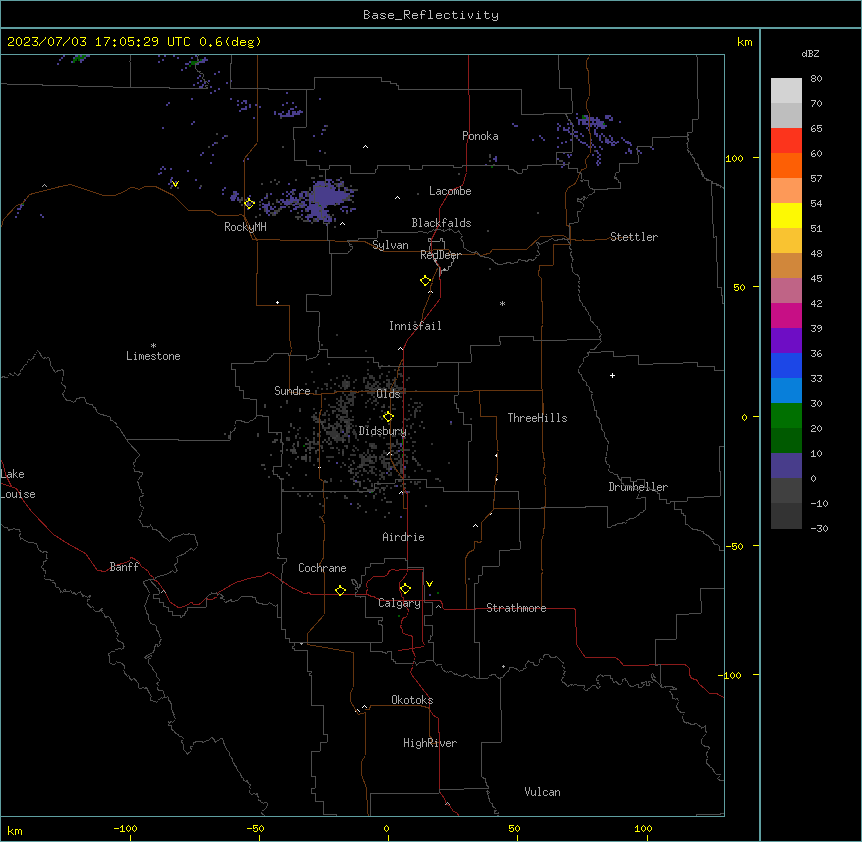Click the Drumheller label

[638, 487]
